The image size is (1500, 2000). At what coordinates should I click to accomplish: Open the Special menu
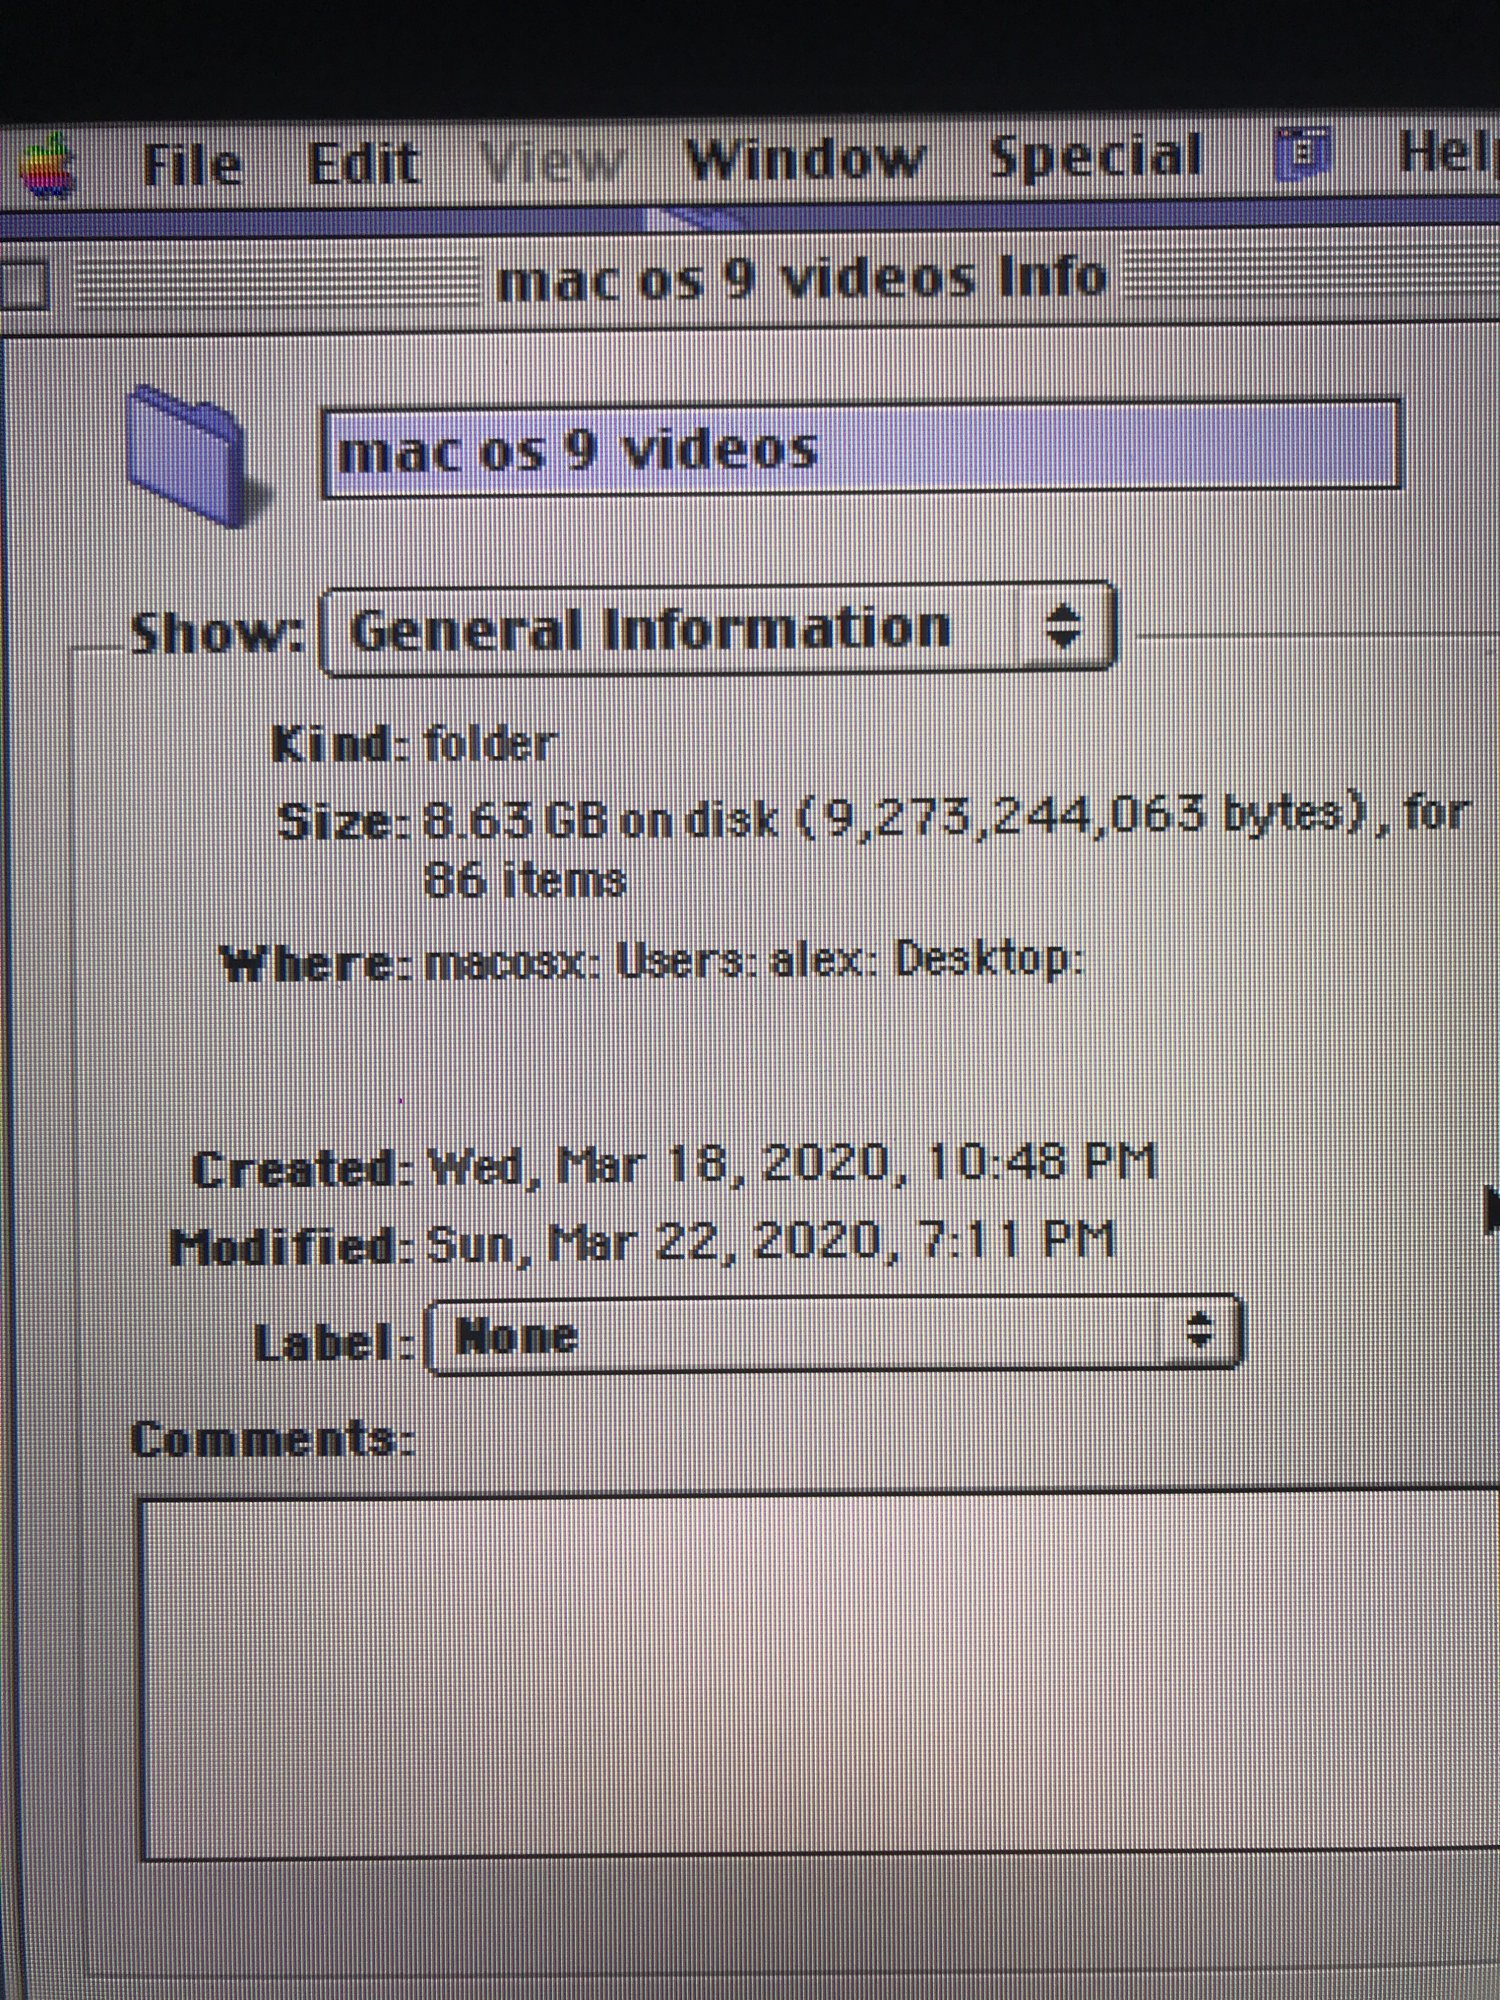(1094, 157)
